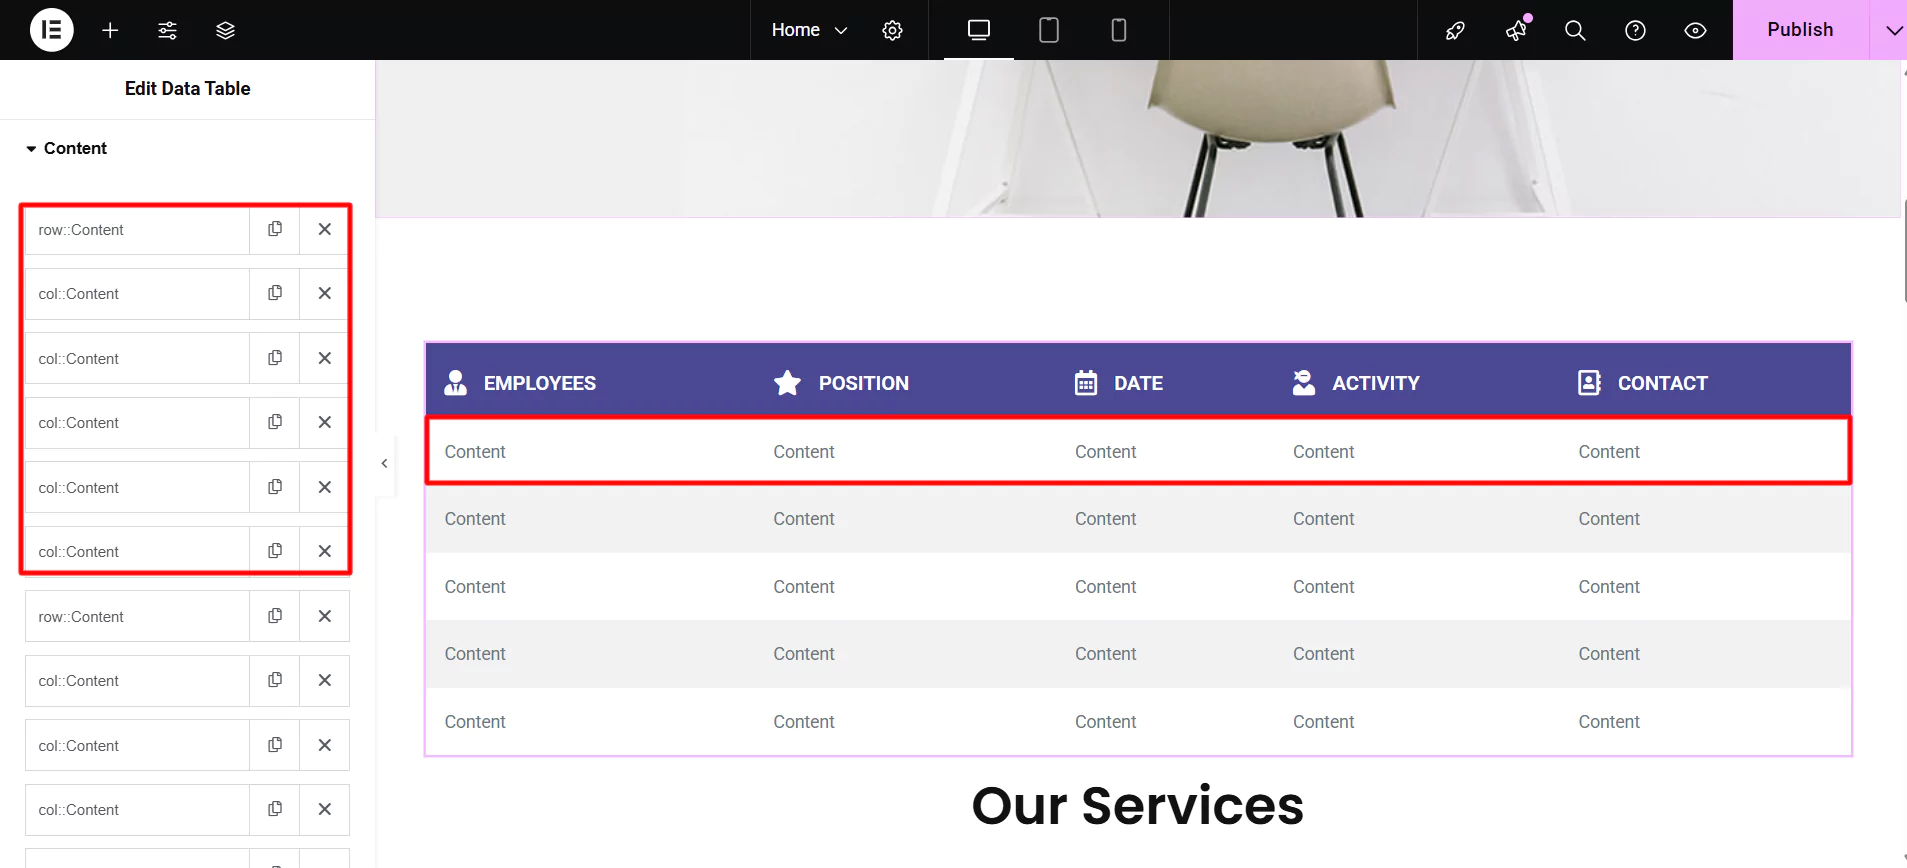Click the person icon beside EMPLOYEES
The height and width of the screenshot is (868, 1907).
coord(455,383)
